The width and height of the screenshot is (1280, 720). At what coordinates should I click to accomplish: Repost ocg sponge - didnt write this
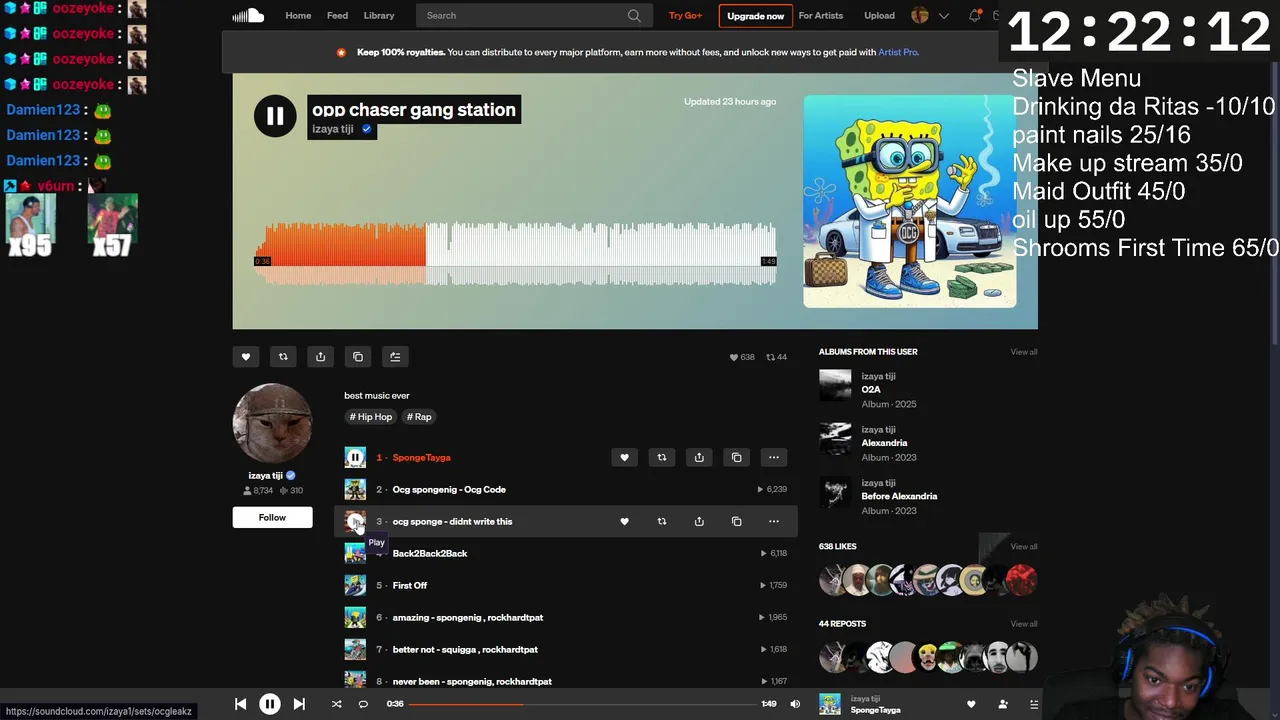(x=661, y=521)
